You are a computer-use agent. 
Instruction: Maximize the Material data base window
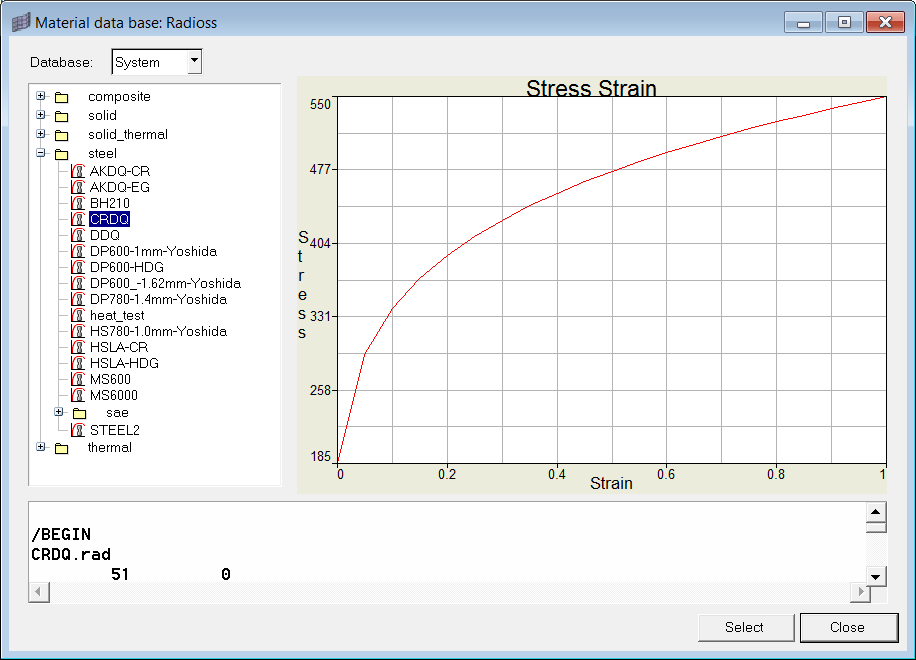[845, 22]
